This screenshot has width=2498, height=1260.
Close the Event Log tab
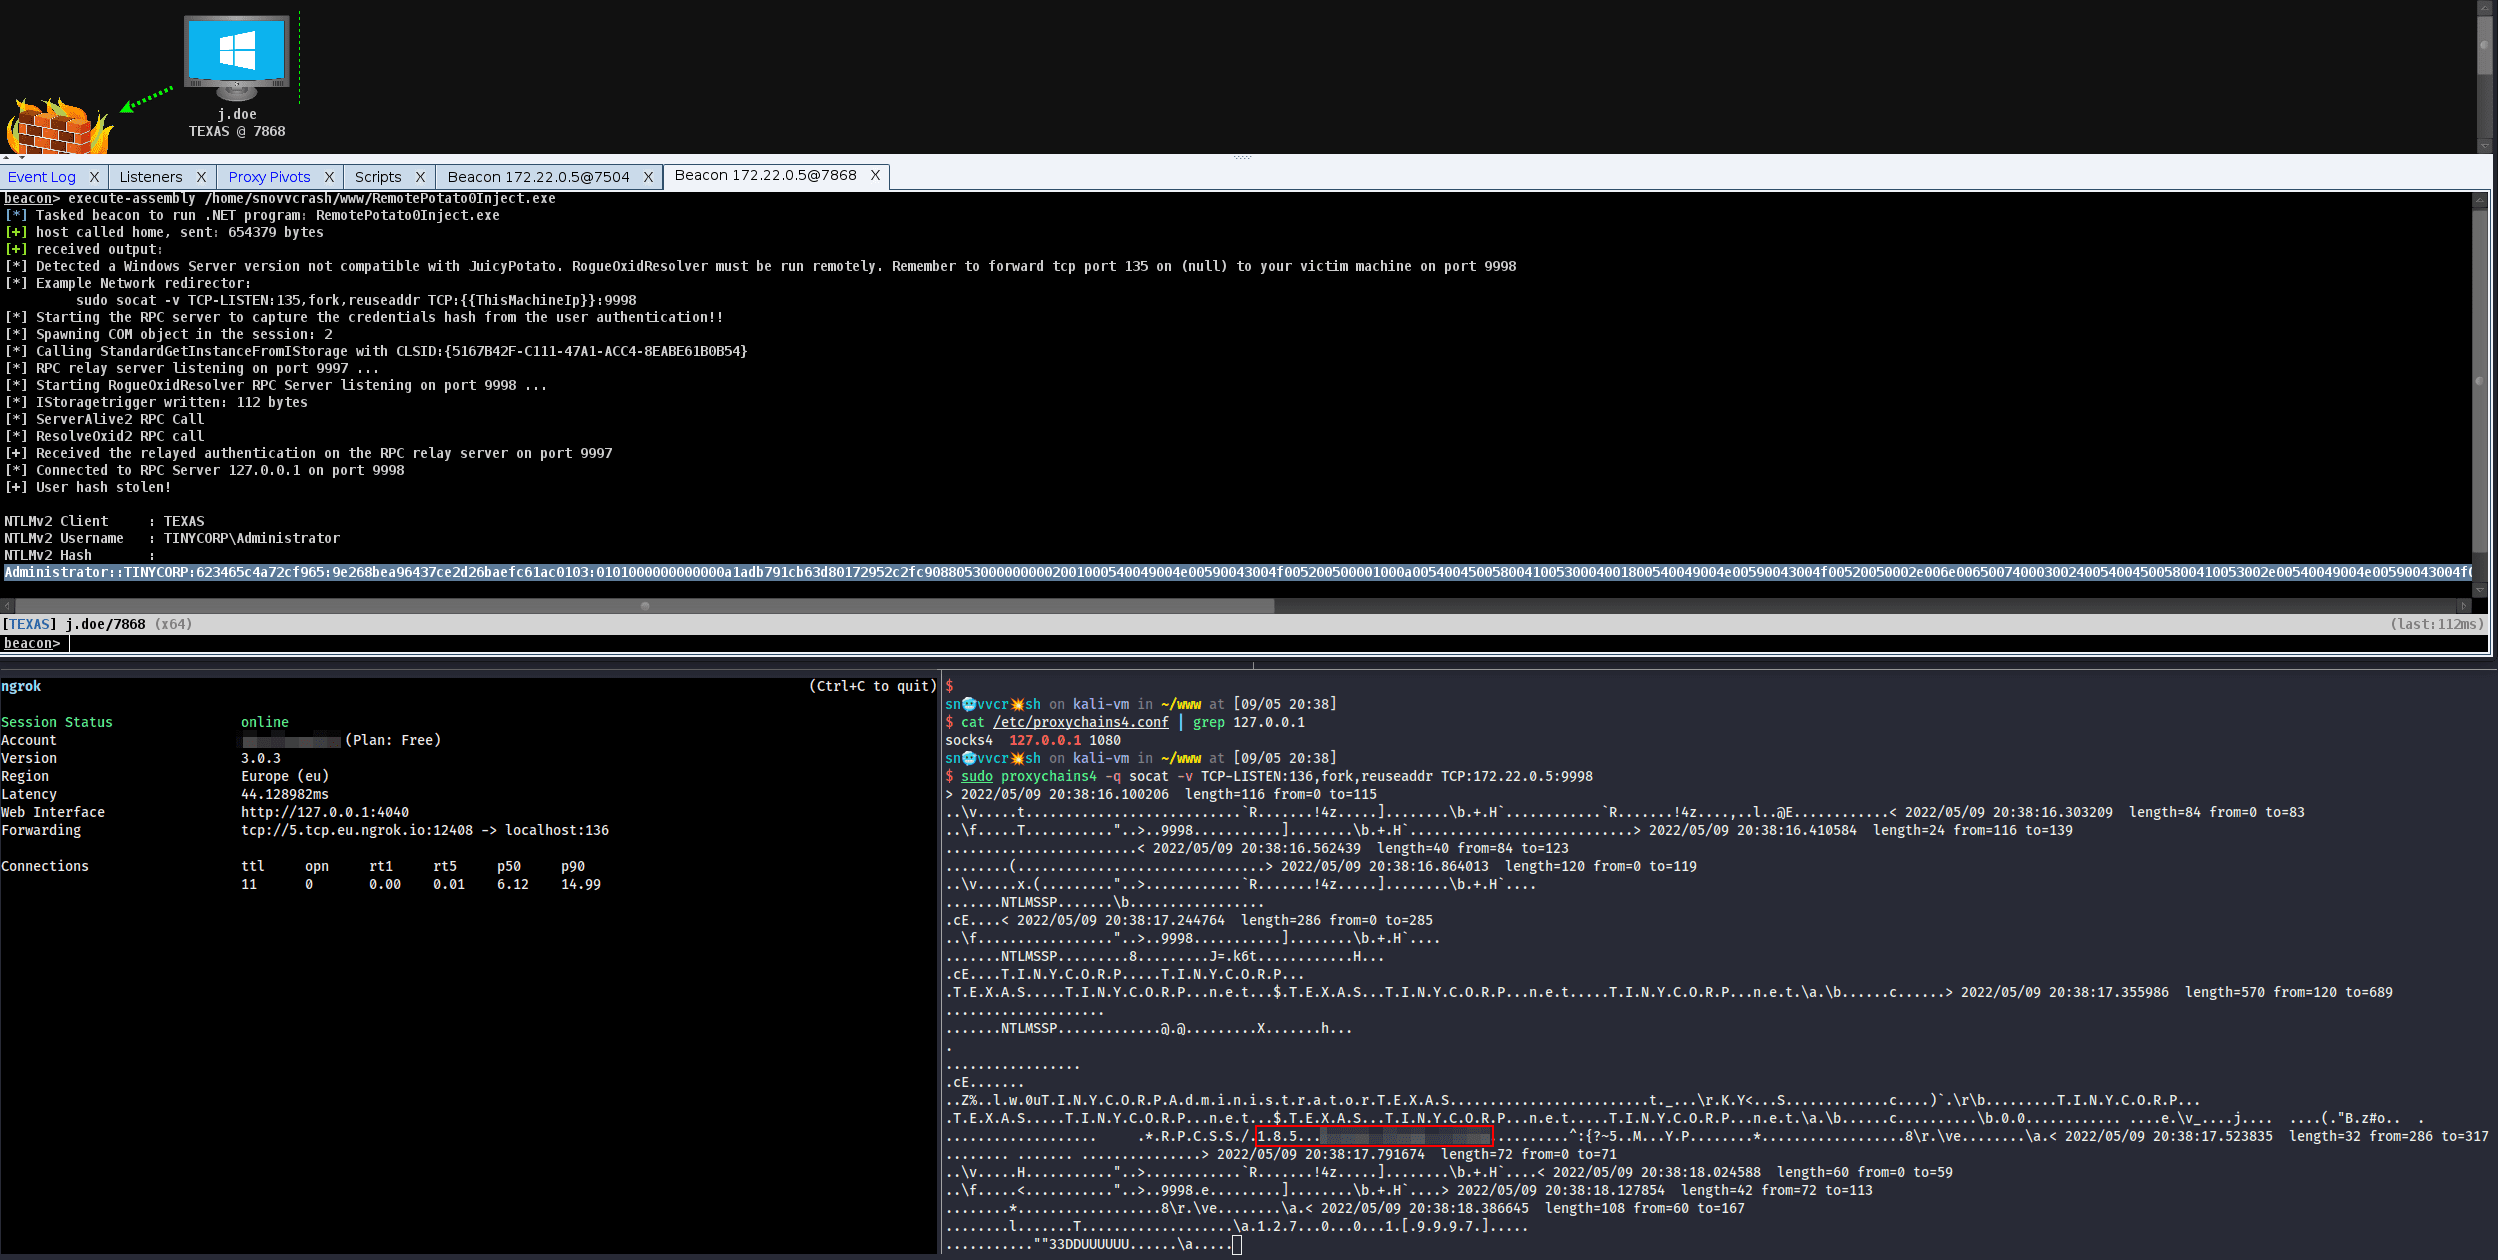pyautogui.click(x=94, y=176)
